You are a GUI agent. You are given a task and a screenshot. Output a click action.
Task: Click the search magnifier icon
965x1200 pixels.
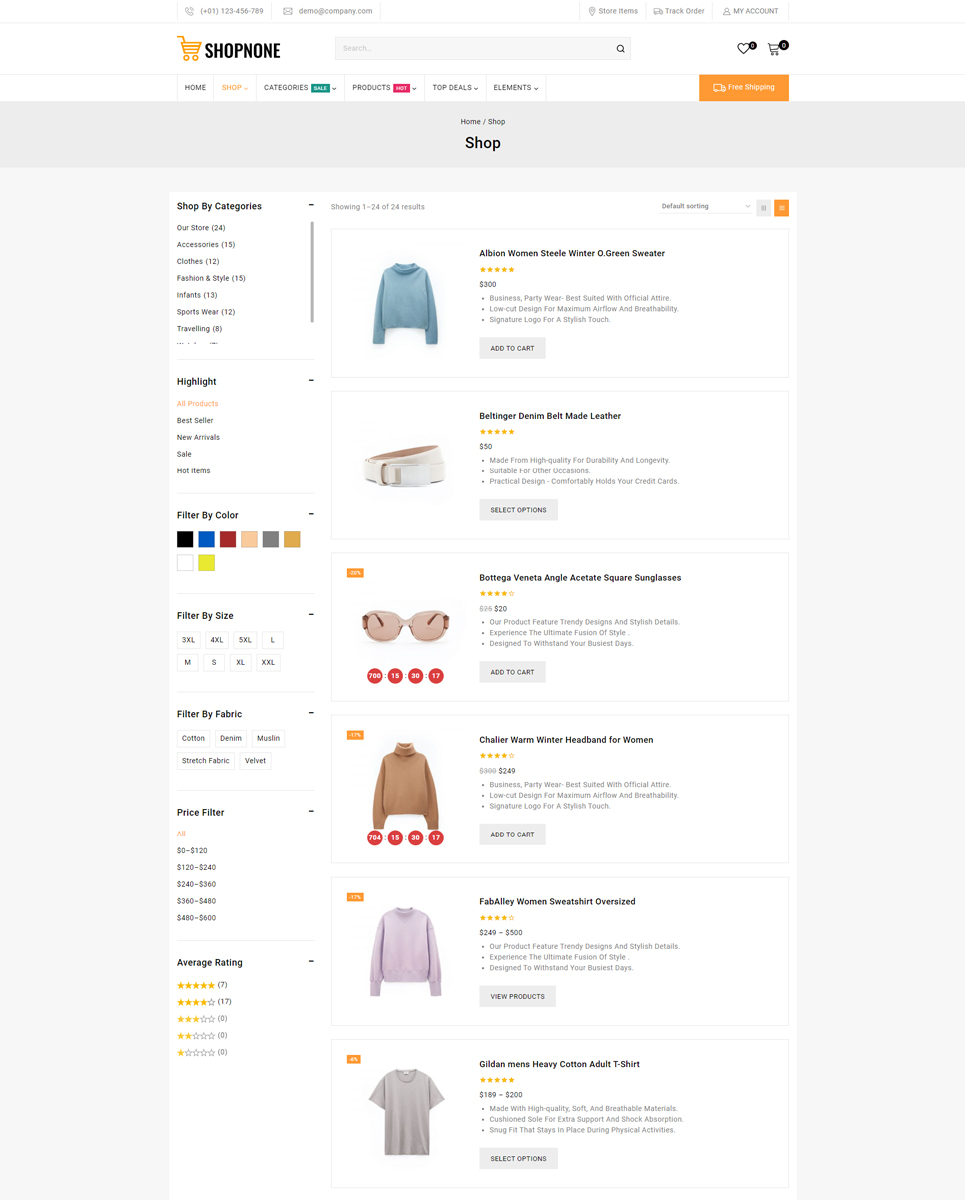(620, 49)
